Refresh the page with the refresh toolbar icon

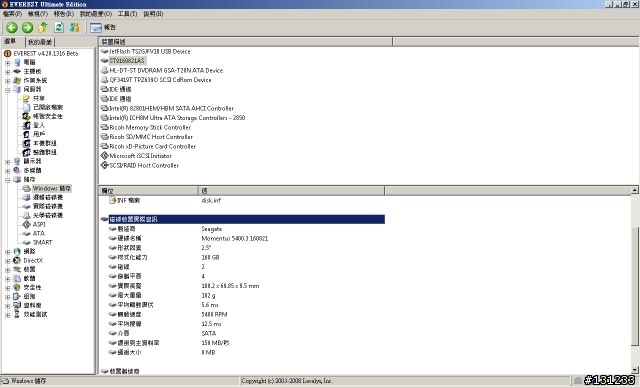(59, 27)
